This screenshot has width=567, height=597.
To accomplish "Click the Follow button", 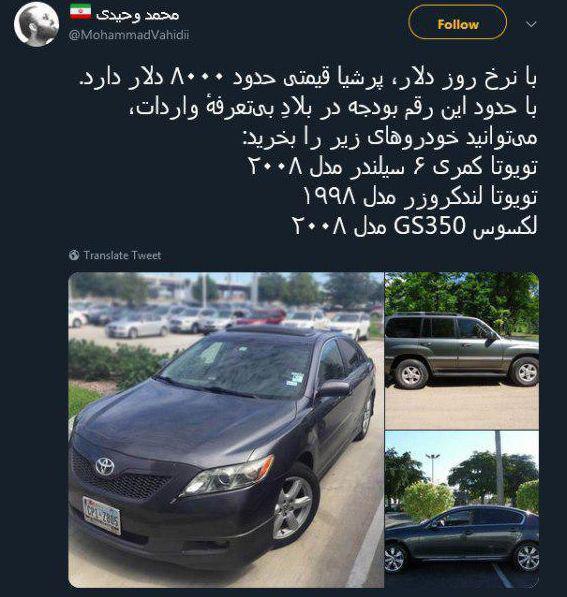I will coord(457,22).
